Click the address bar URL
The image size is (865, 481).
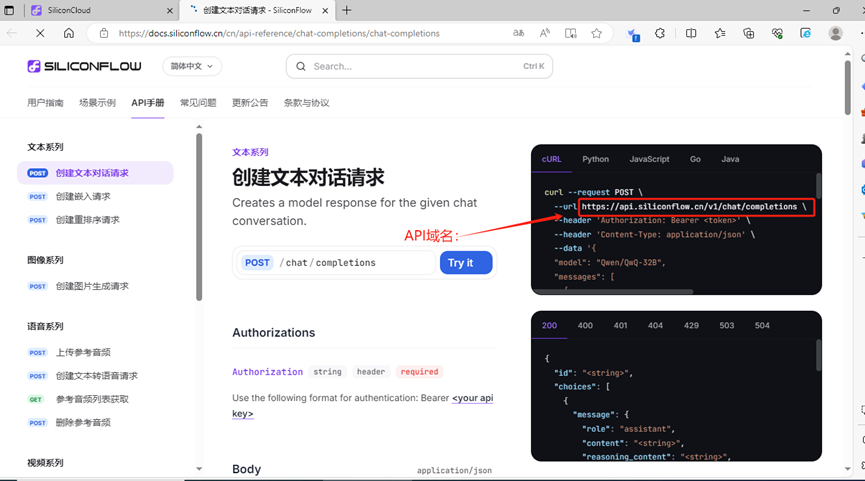[x=279, y=33]
